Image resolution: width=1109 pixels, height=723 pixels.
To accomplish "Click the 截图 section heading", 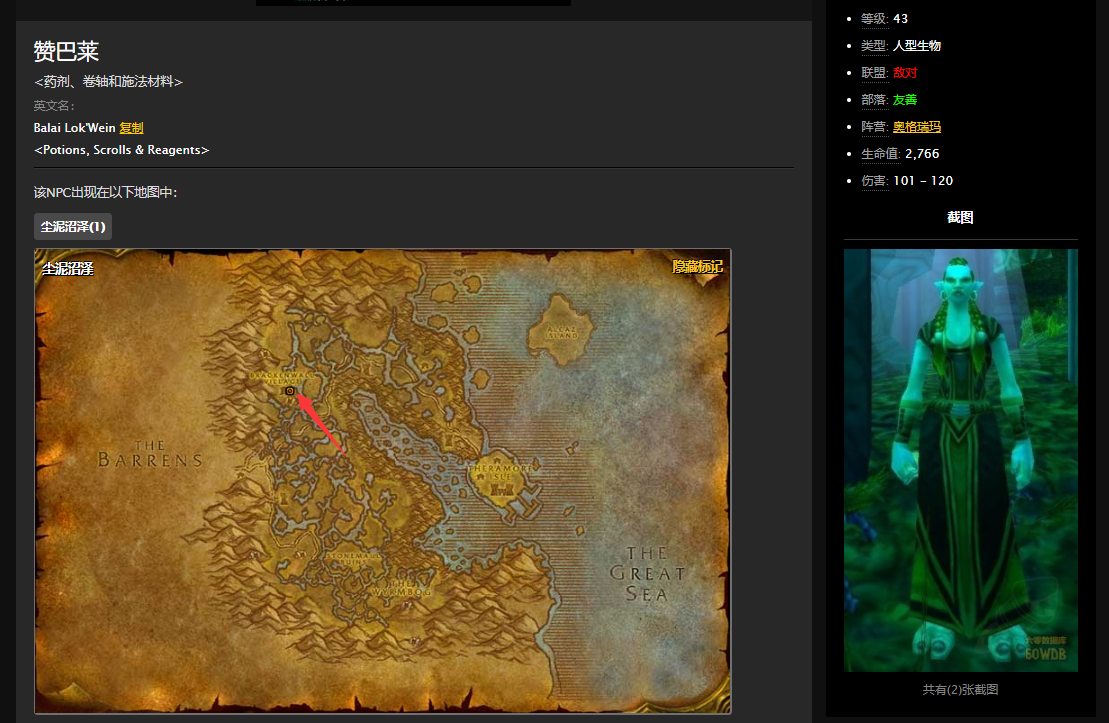I will click(x=960, y=218).
